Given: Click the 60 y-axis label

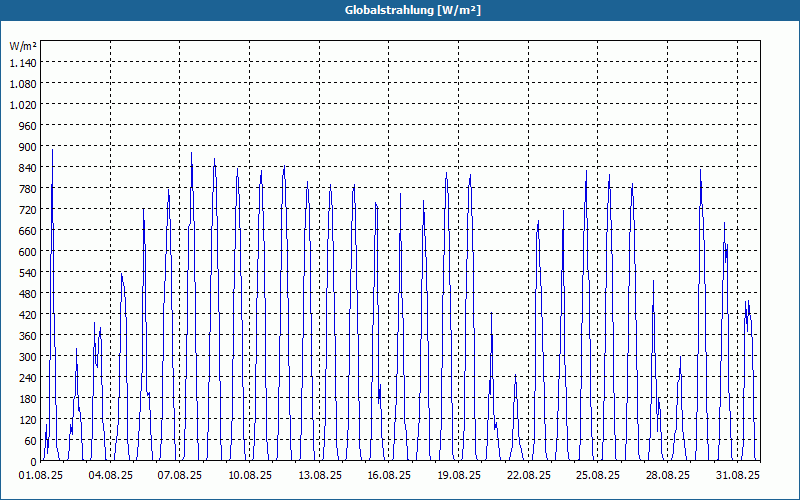Looking at the screenshot, I should tap(31, 441).
